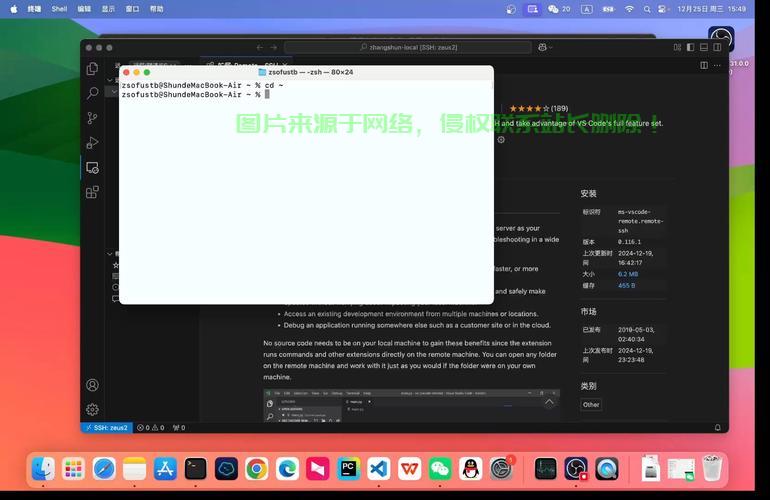Open the Copilot dropdown in VS Code title bar
Image resolution: width=770 pixels, height=500 pixels.
point(545,48)
